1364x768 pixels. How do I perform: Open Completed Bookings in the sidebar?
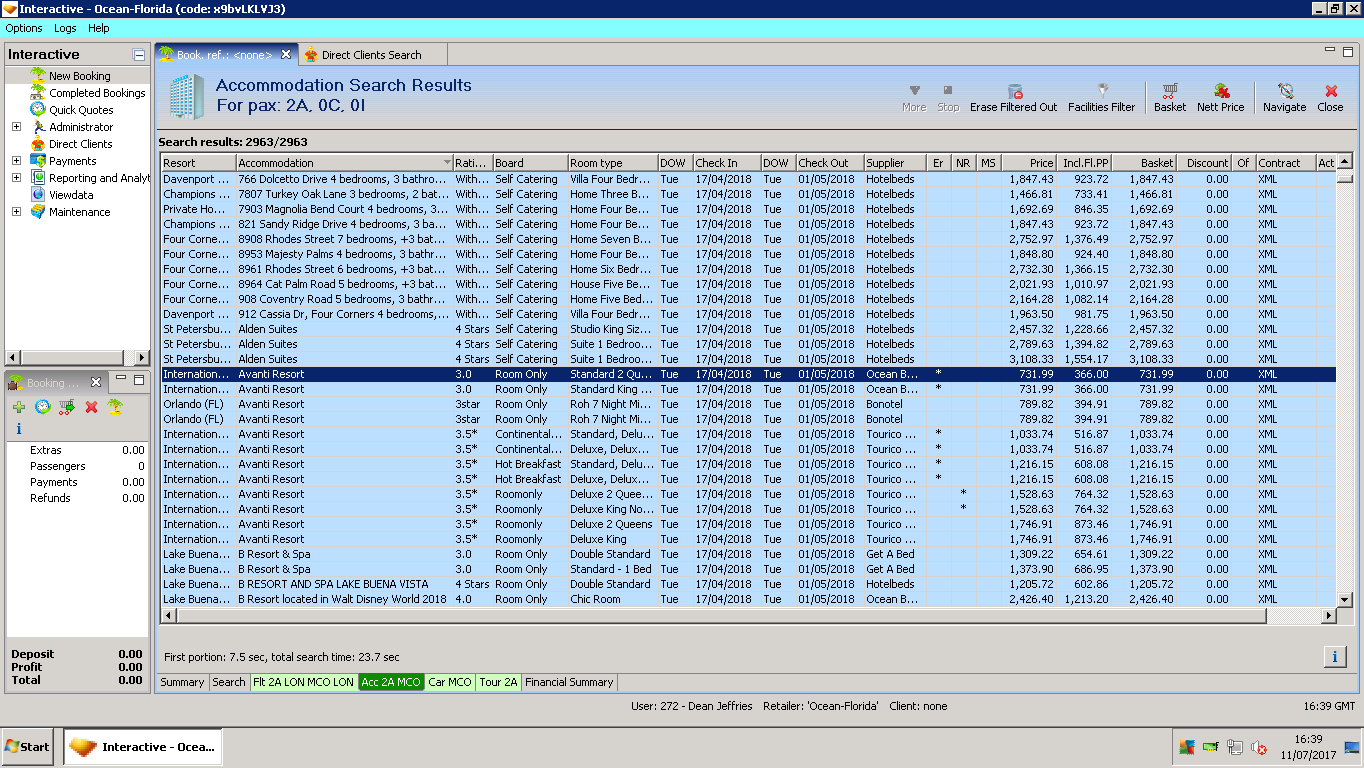tap(97, 93)
